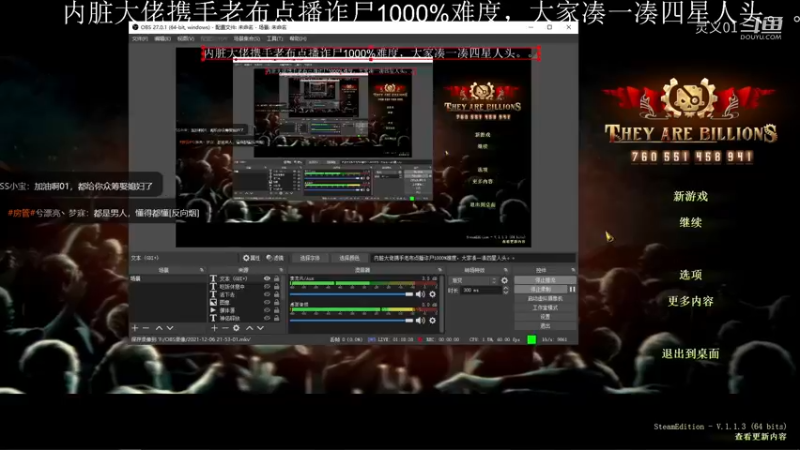Open the 场景集合(S) menu in OBS

pyautogui.click(x=247, y=39)
